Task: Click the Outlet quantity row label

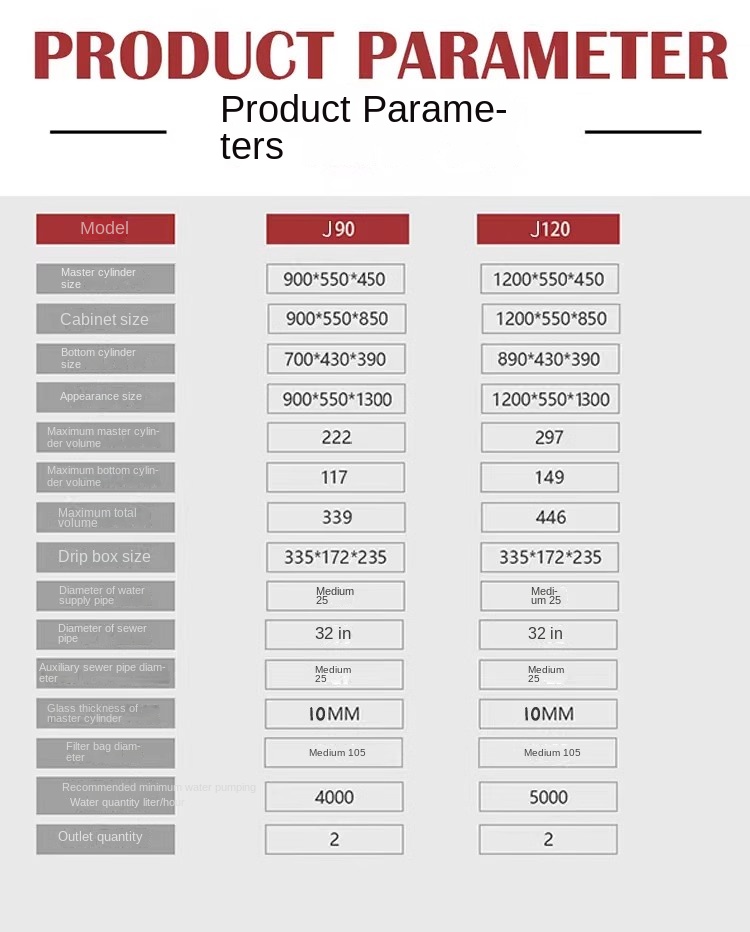Action: (105, 838)
